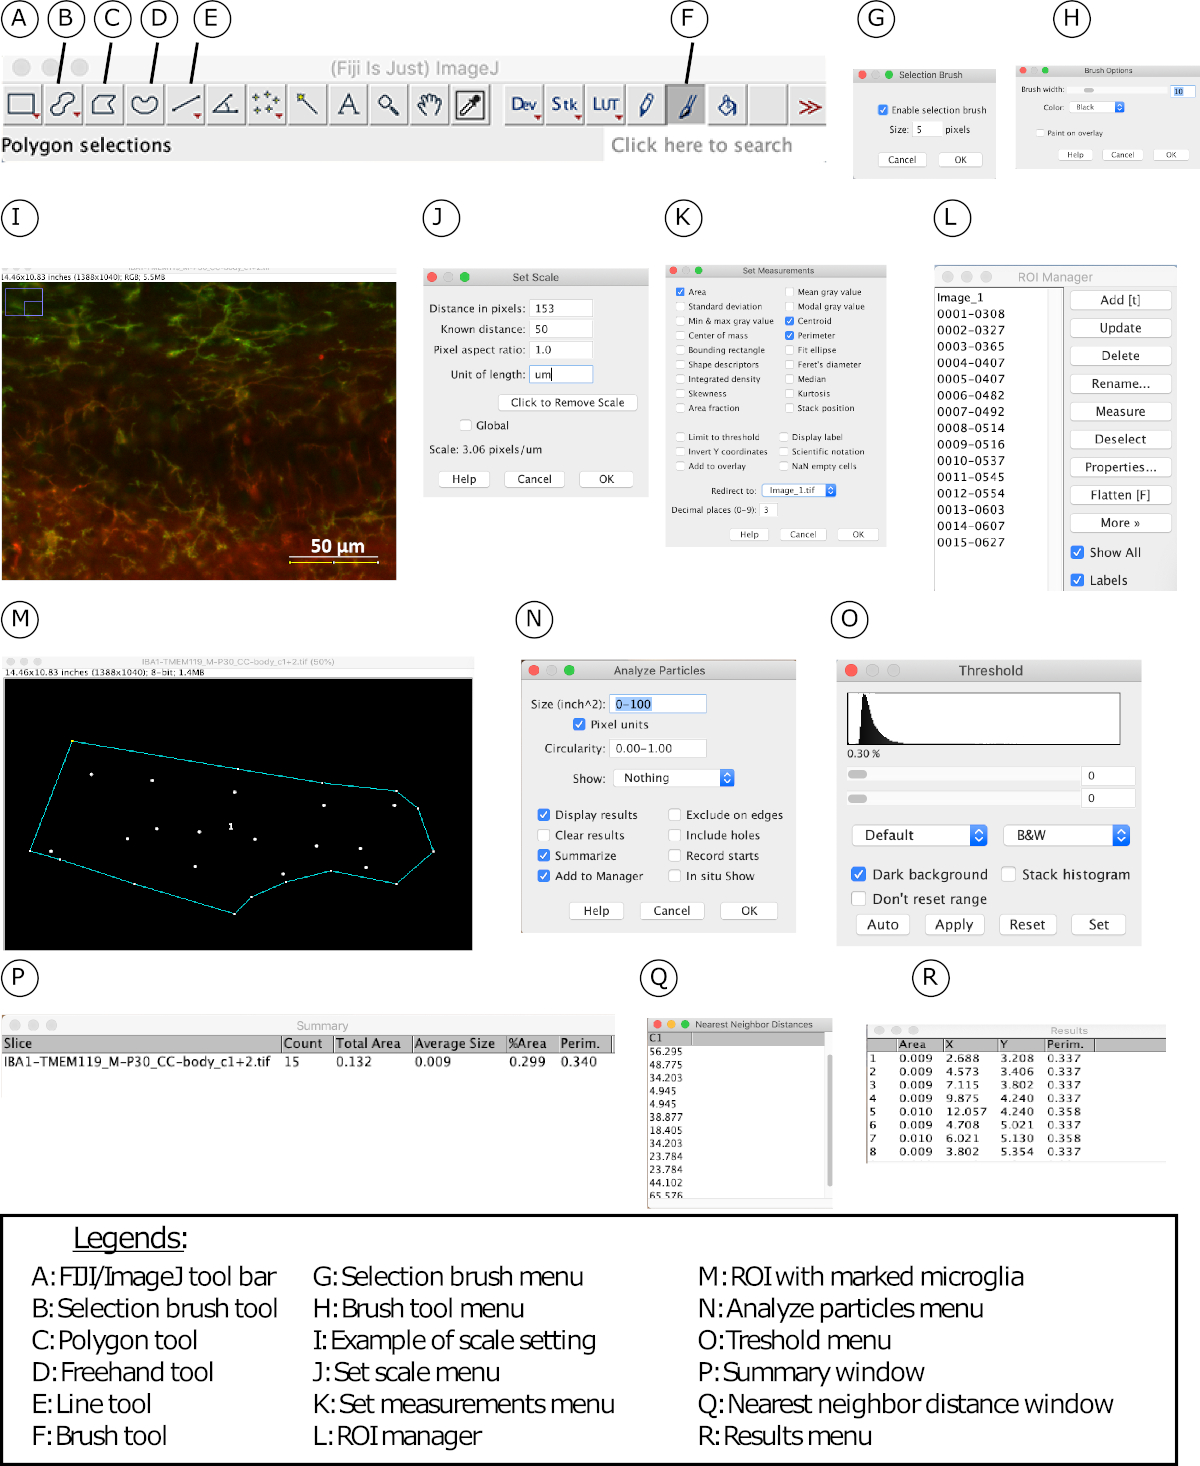Click Cancel in Selection Brush dialog
This screenshot has height=1466, width=1200.
[902, 160]
